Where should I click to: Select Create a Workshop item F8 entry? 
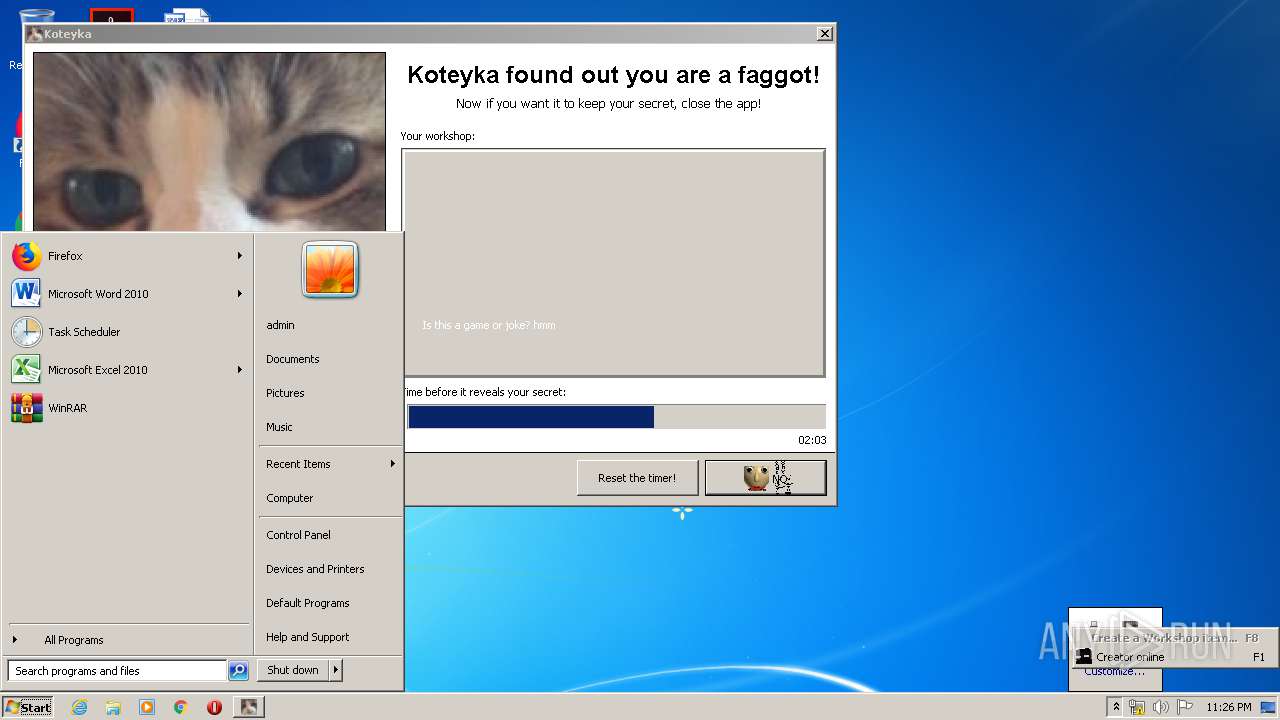coord(1173,638)
